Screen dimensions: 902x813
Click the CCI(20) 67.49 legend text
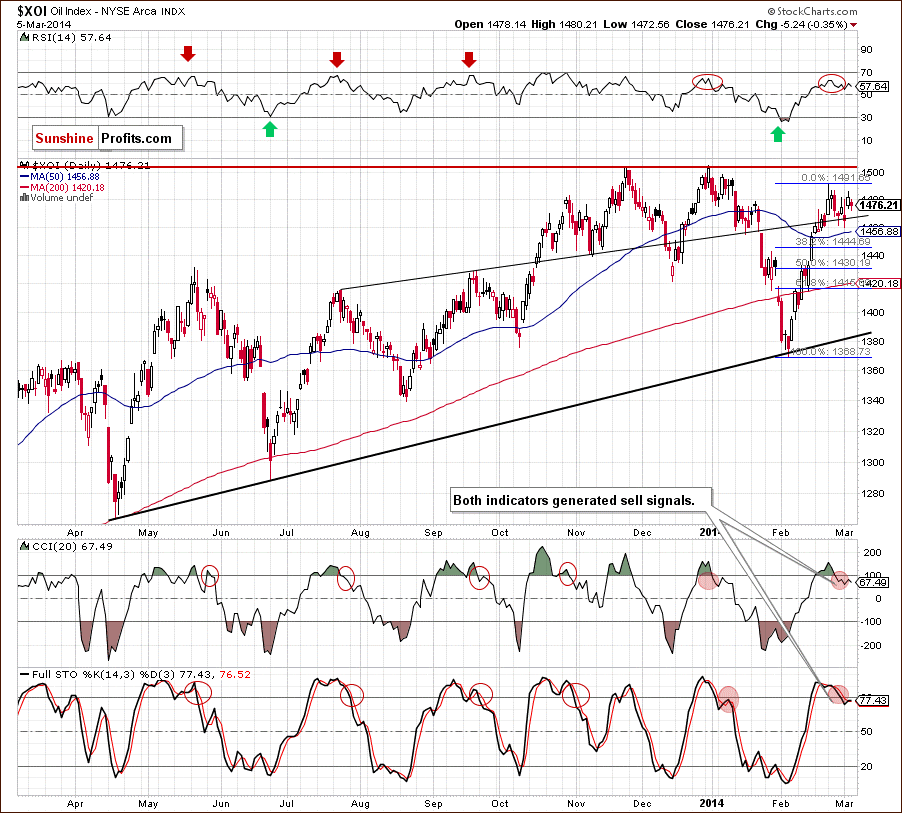(x=72, y=546)
